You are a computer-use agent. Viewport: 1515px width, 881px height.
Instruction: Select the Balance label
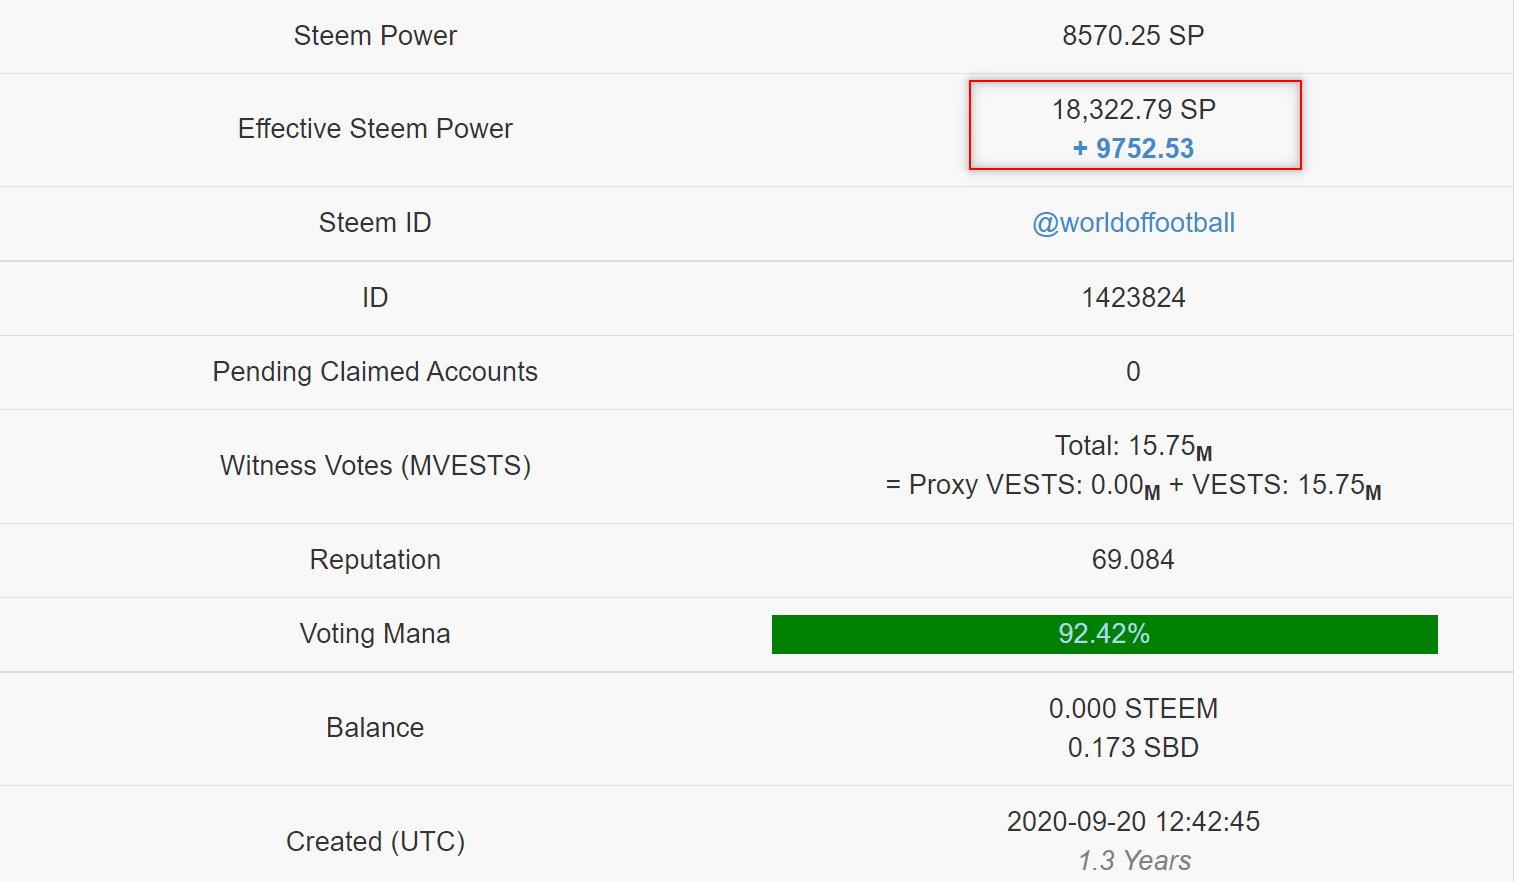(375, 728)
